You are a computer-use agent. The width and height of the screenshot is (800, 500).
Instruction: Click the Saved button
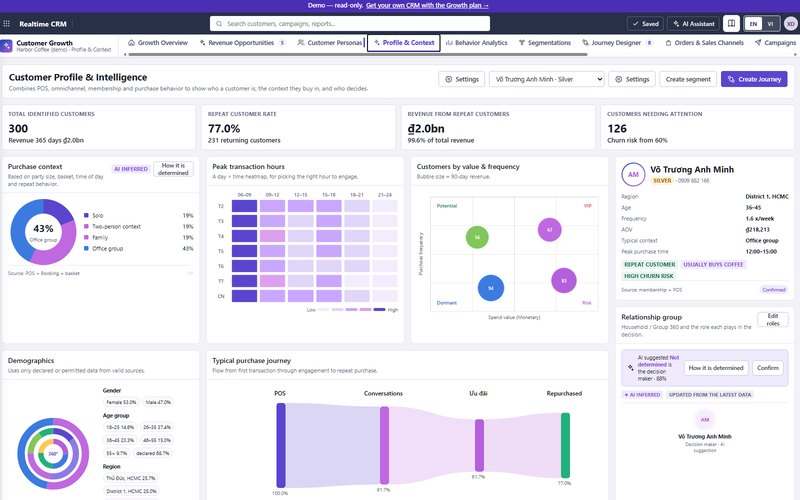tap(645, 24)
